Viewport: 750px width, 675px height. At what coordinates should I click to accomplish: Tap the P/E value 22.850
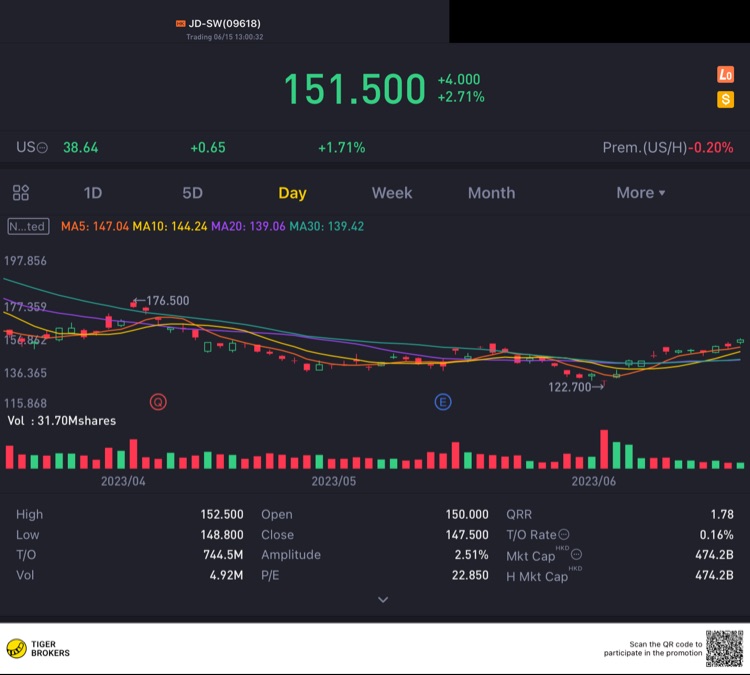click(x=470, y=575)
